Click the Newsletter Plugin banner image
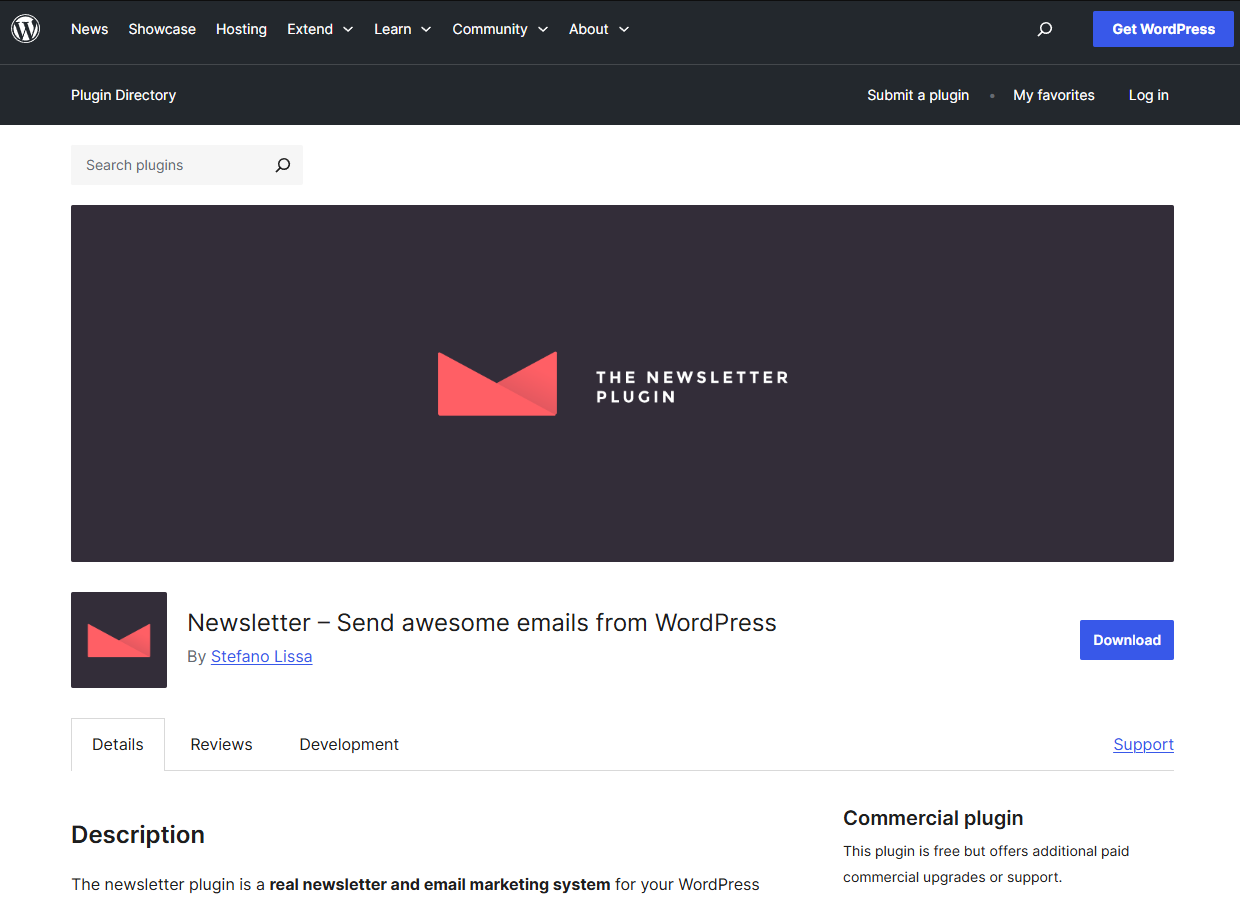Screen dimensions: 1240x901 click(x=622, y=383)
